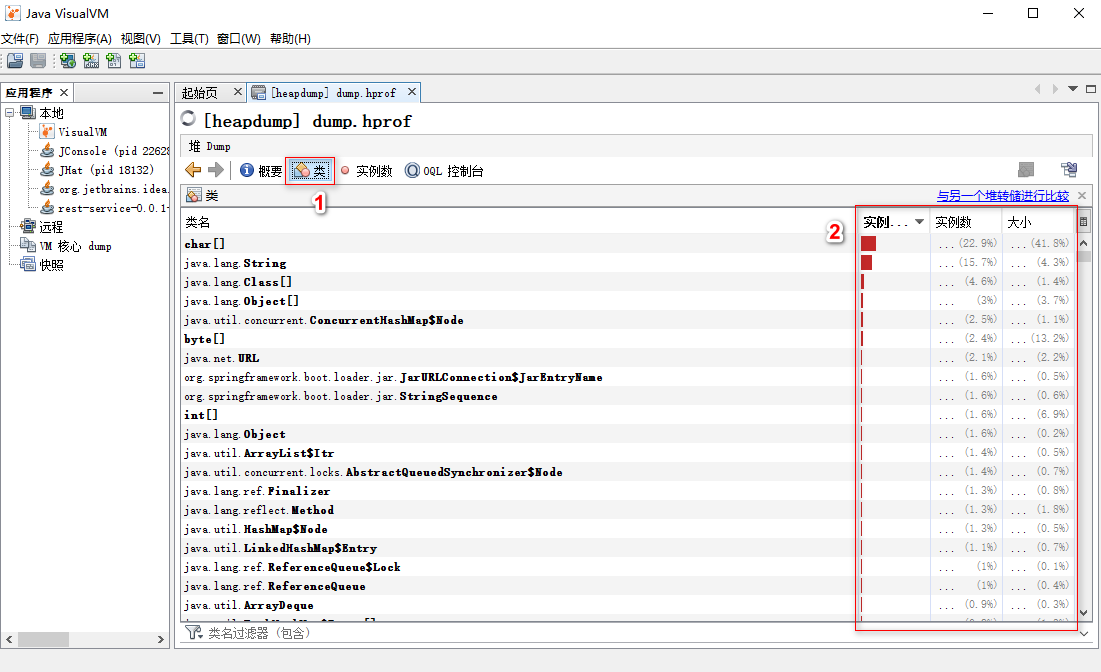This screenshot has height=672, width=1101.
Task: Select the [heapdump] dump.hprof tab
Action: (334, 93)
